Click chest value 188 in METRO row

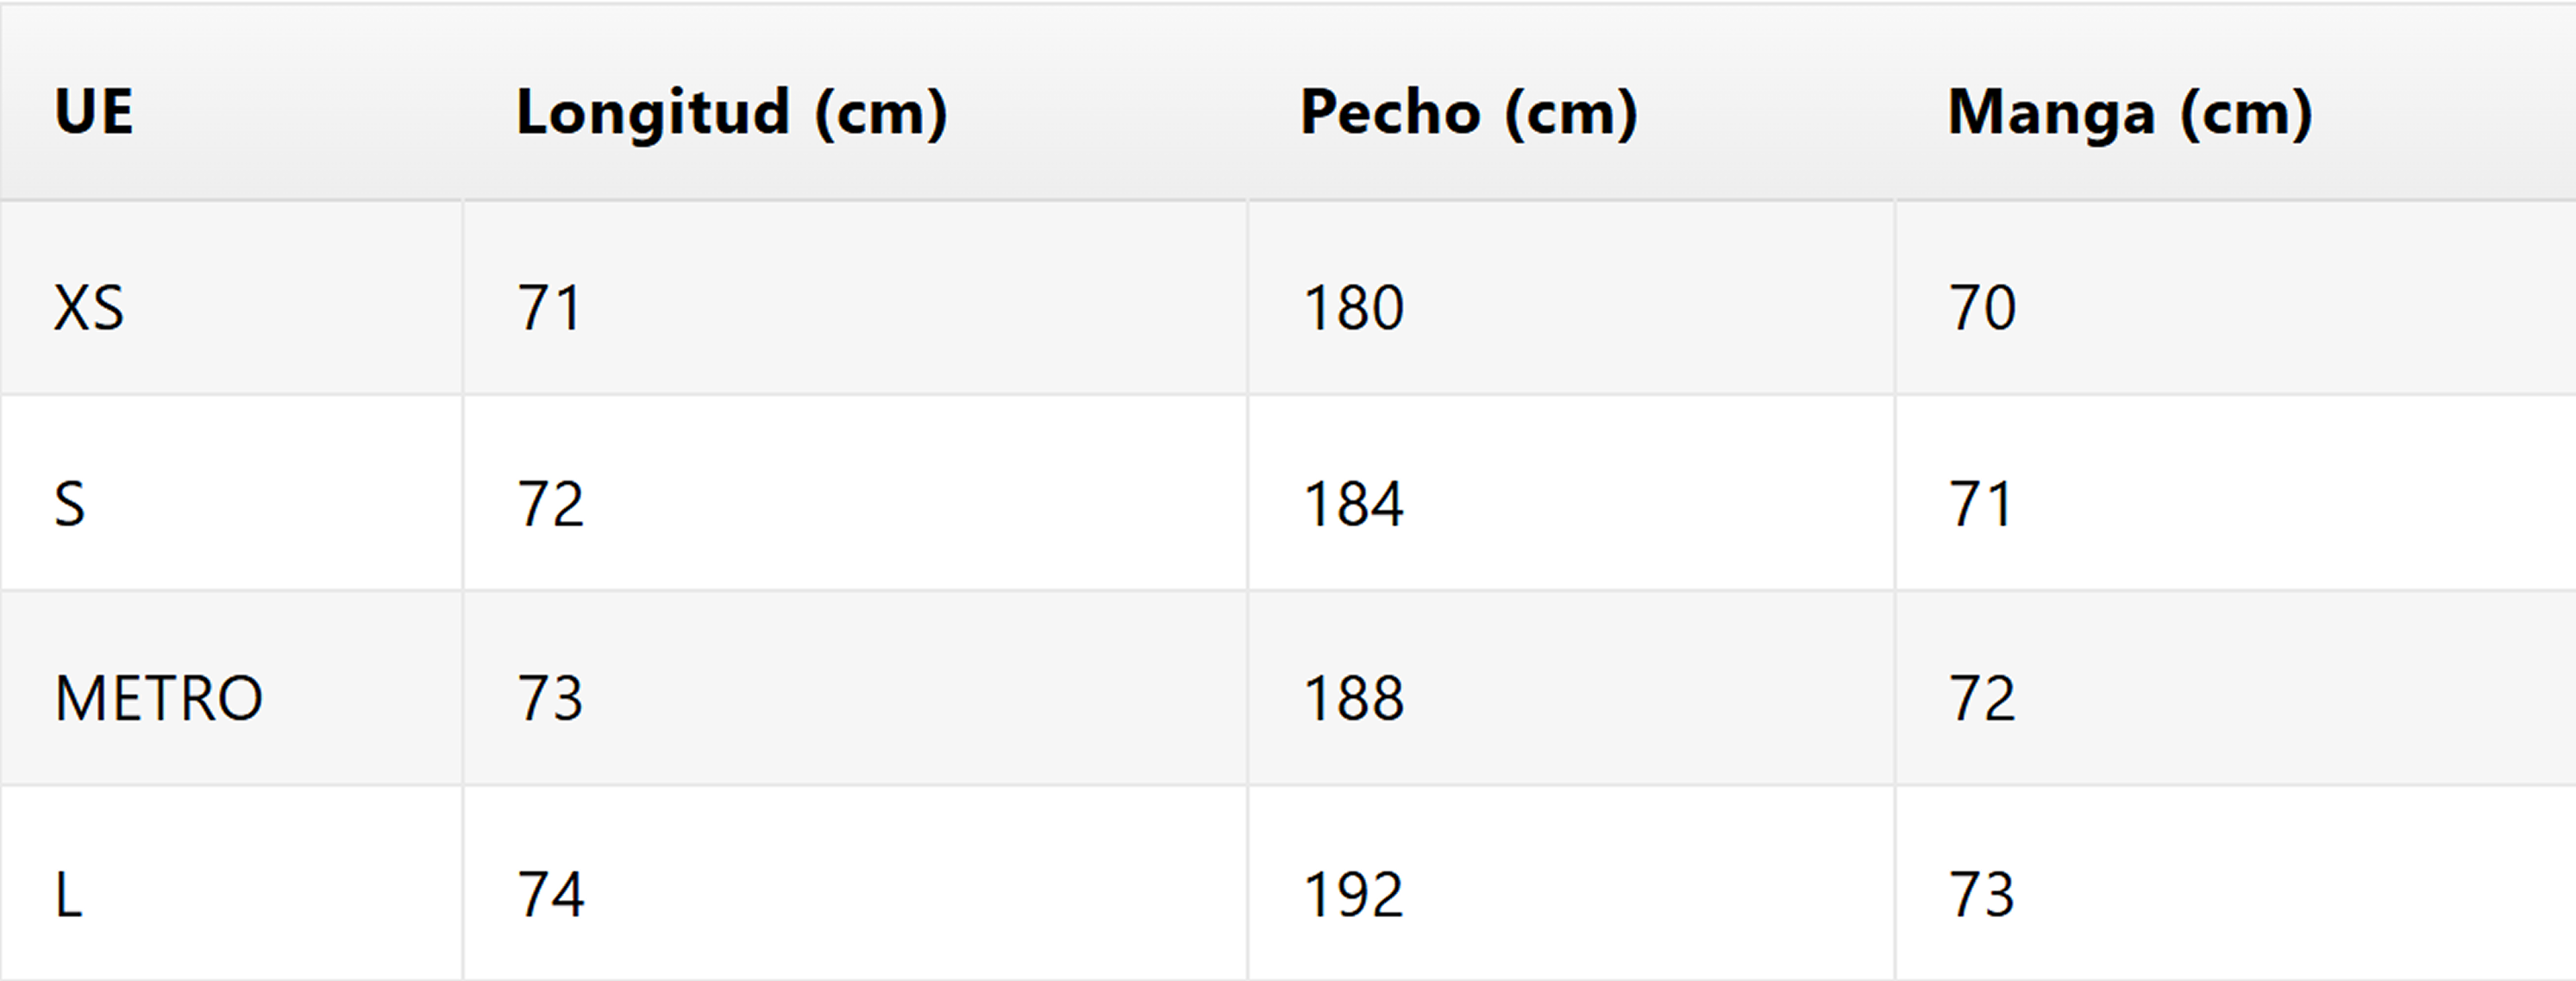tap(1353, 698)
